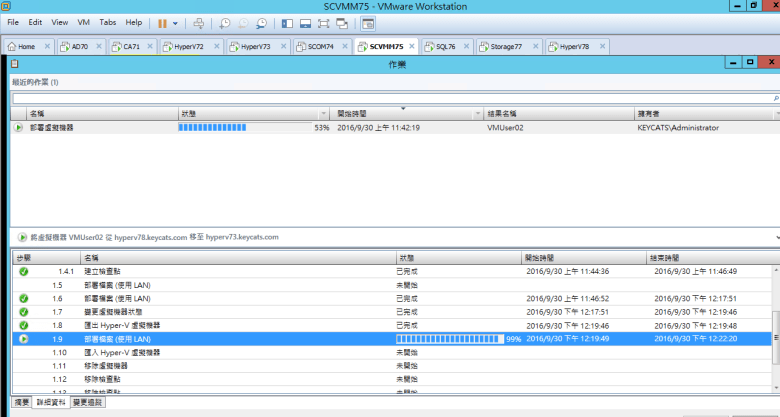Switch to the 變更追蹤 tab

pyautogui.click(x=87, y=402)
